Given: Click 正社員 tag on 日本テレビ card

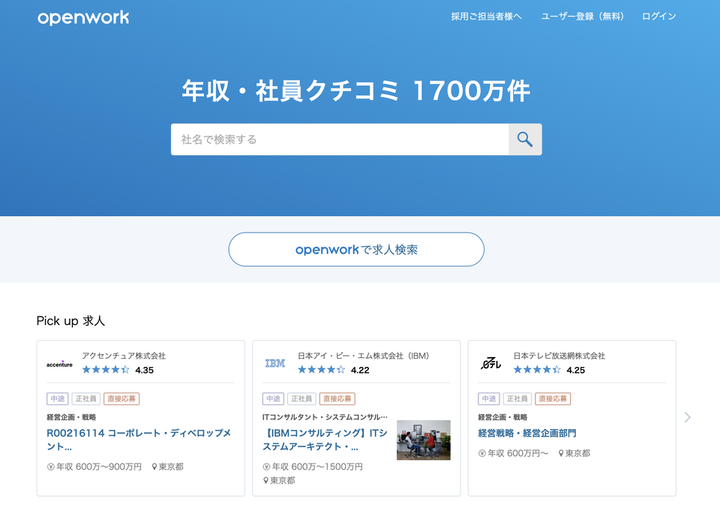Looking at the screenshot, I should click(x=518, y=399).
